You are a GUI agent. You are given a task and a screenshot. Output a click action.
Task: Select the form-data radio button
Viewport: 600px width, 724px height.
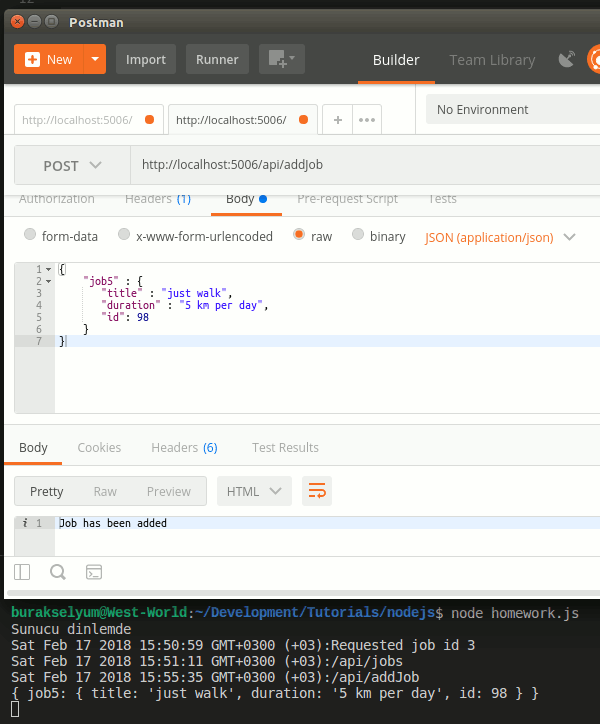click(x=30, y=234)
